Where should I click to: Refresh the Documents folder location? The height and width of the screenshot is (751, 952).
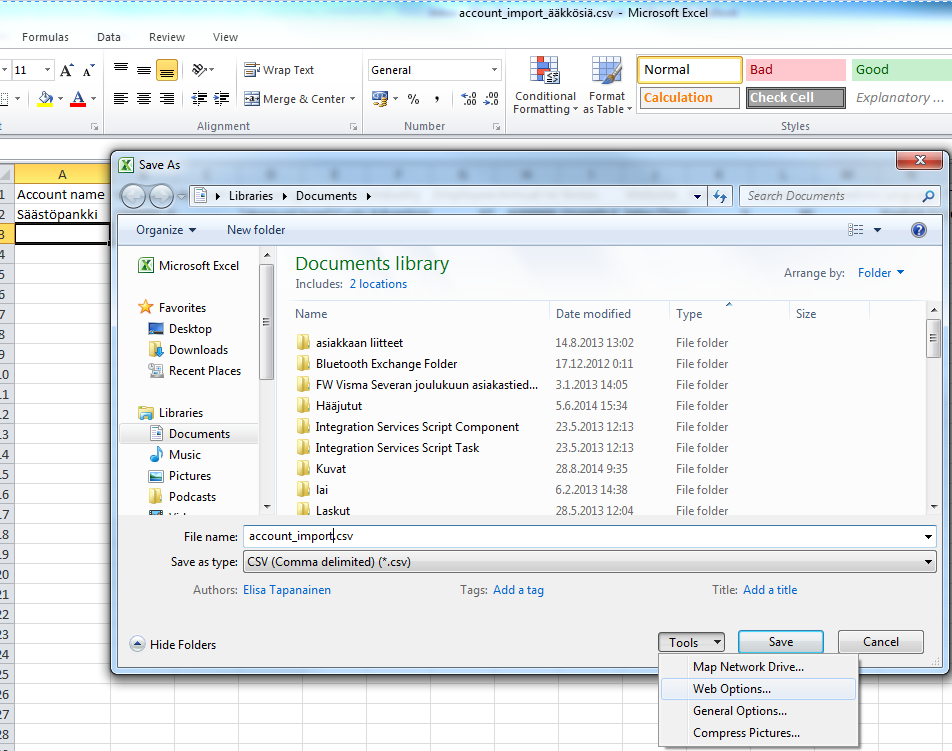[720, 196]
